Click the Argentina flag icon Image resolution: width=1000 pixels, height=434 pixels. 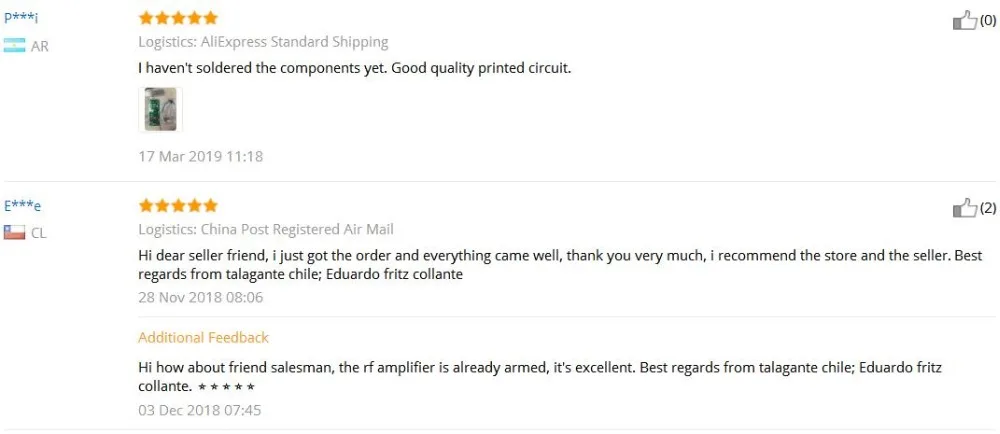pyautogui.click(x=14, y=46)
